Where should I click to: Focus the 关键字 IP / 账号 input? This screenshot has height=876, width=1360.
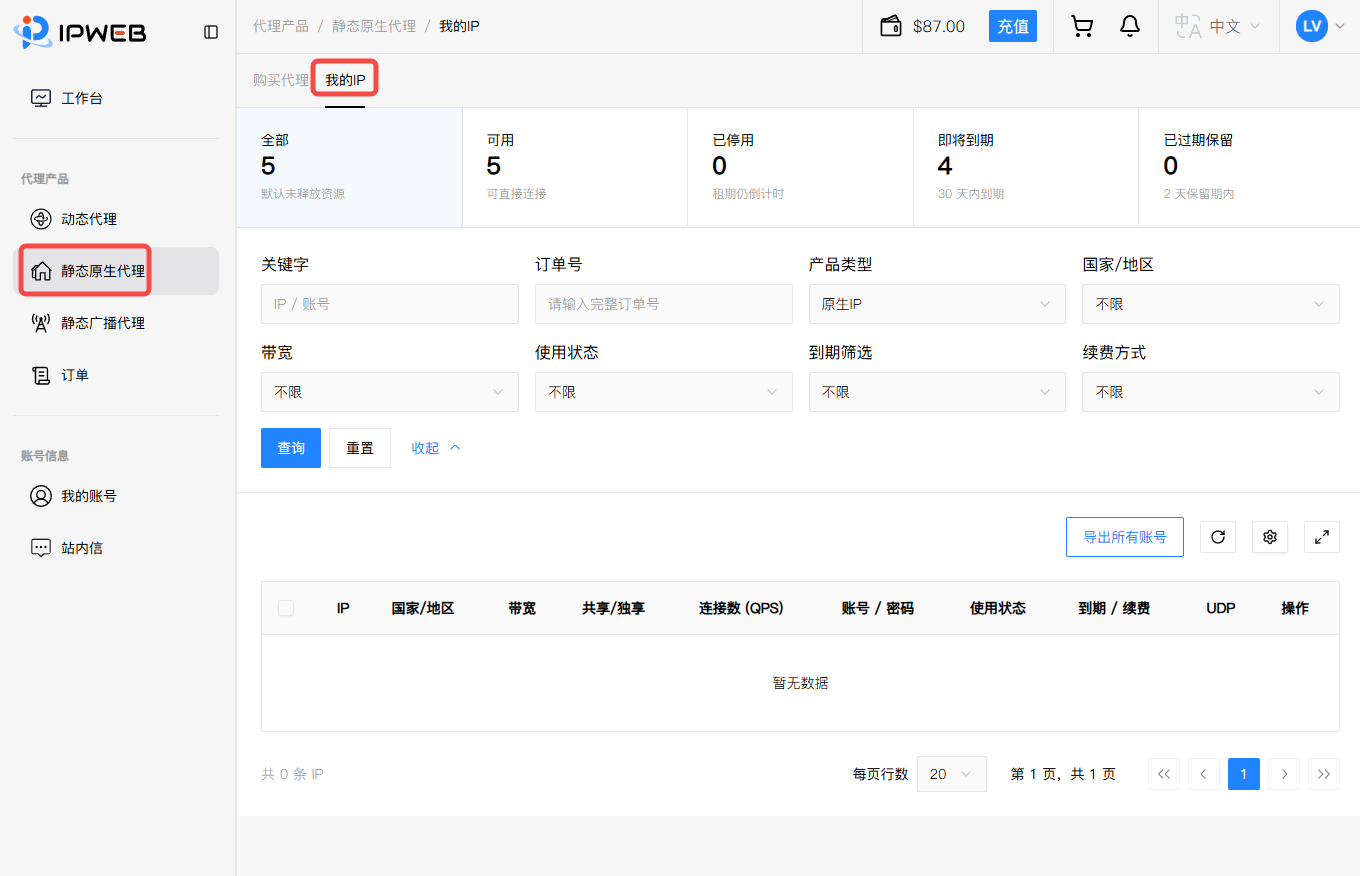390,304
